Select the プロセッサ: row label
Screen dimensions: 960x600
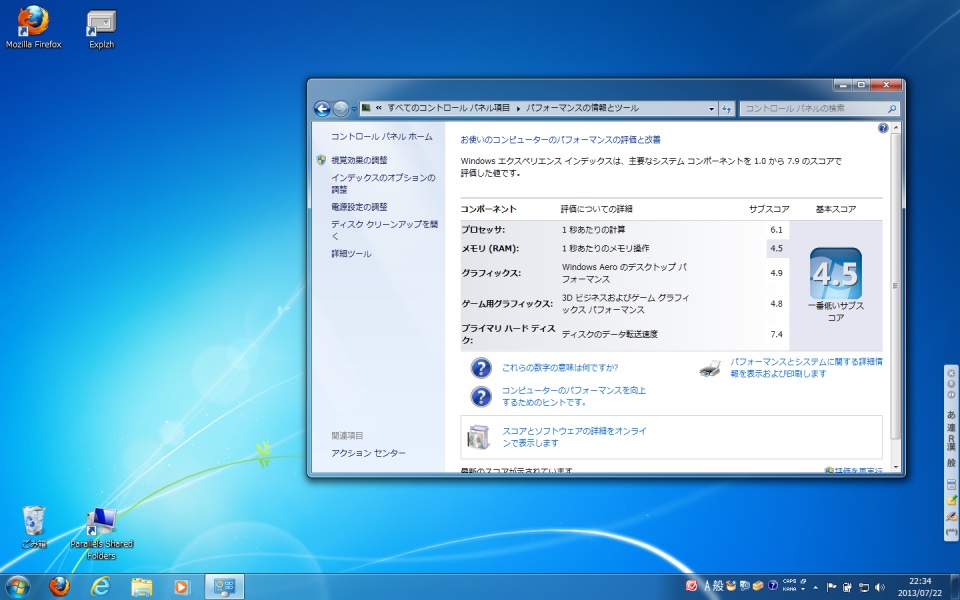point(484,230)
